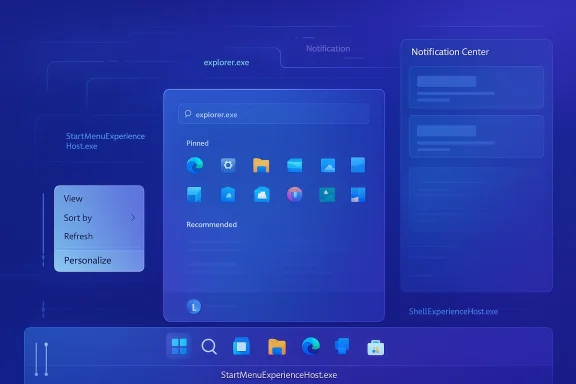Open the Microsoft Store bag taskbar icon
Viewport: 576px width, 384px height.
click(375, 348)
